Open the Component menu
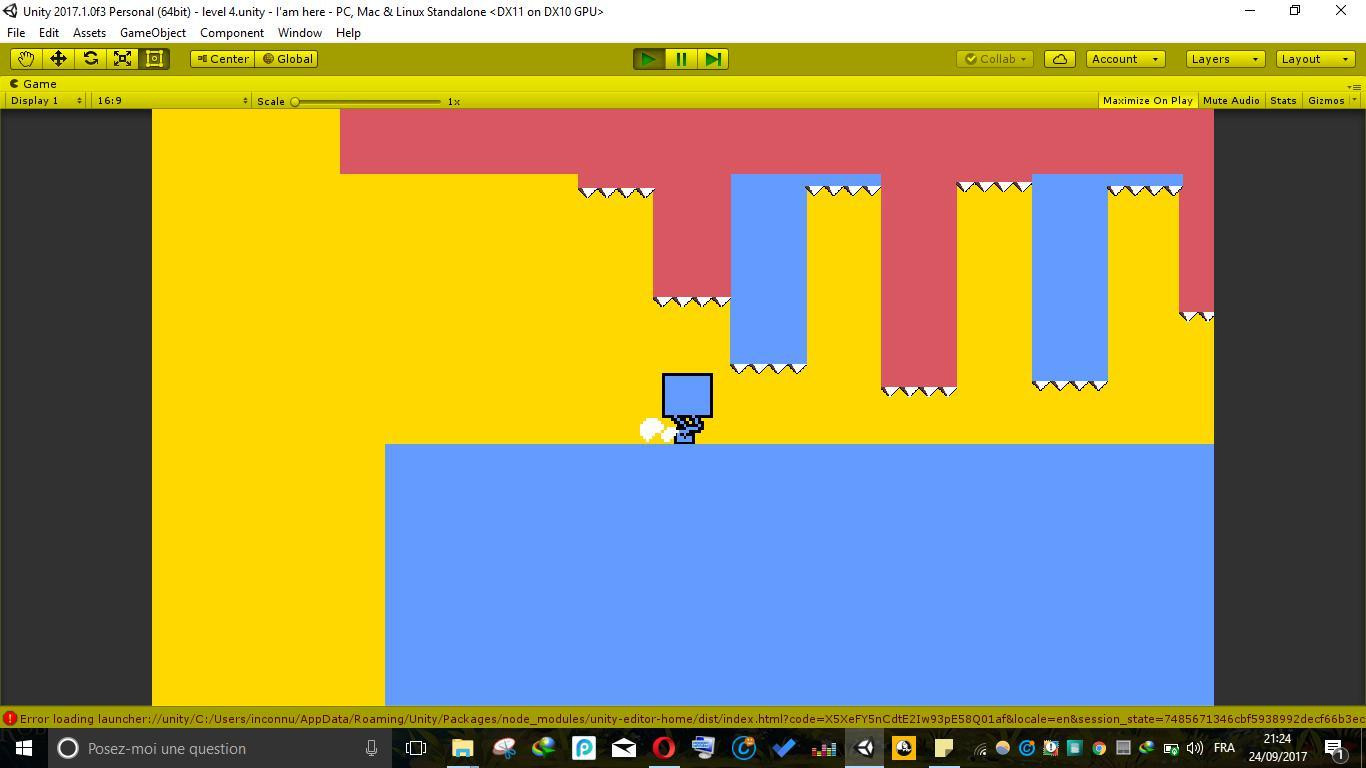The image size is (1366, 768). [231, 33]
